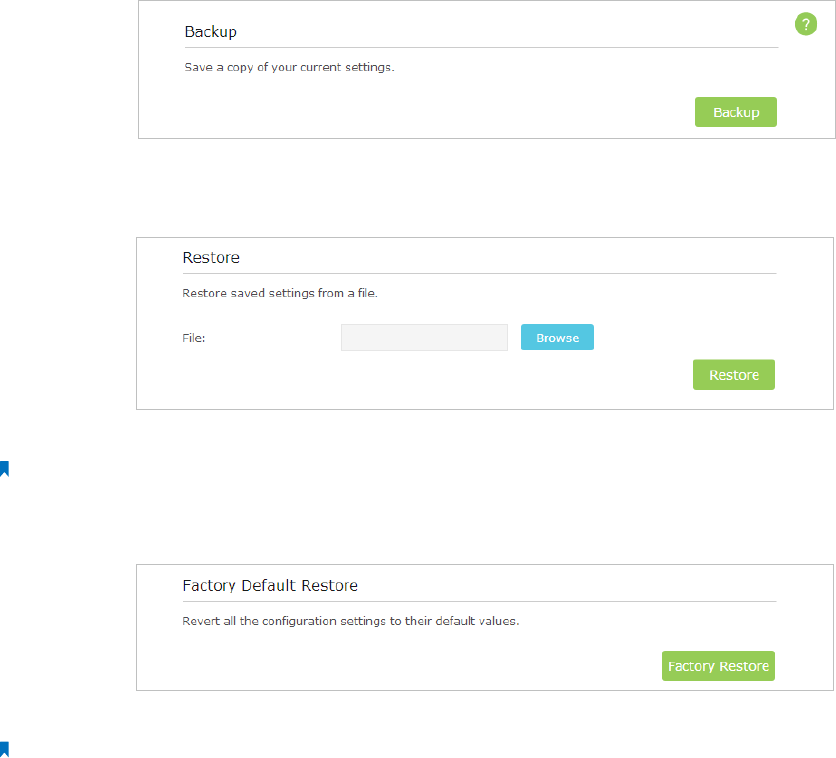Click the blue bookmark icon below Restore panel
836x758 pixels.
(4, 467)
